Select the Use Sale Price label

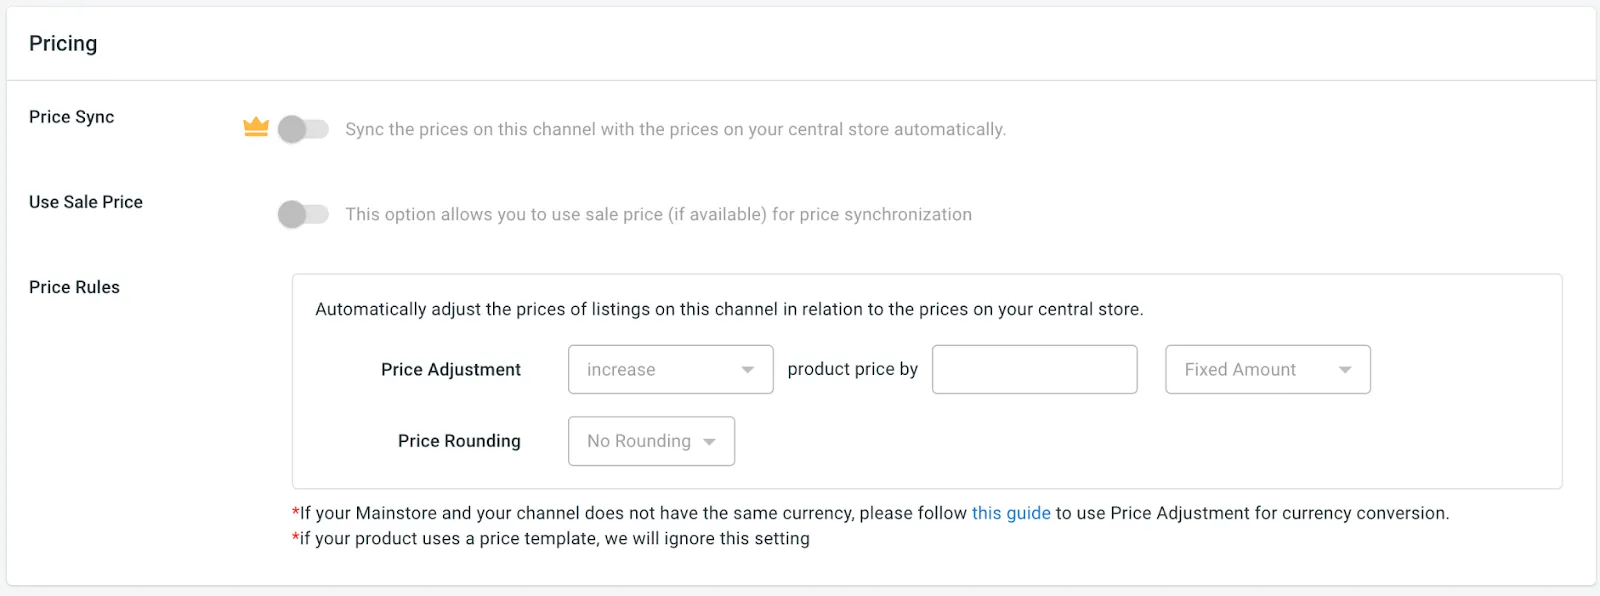point(86,202)
